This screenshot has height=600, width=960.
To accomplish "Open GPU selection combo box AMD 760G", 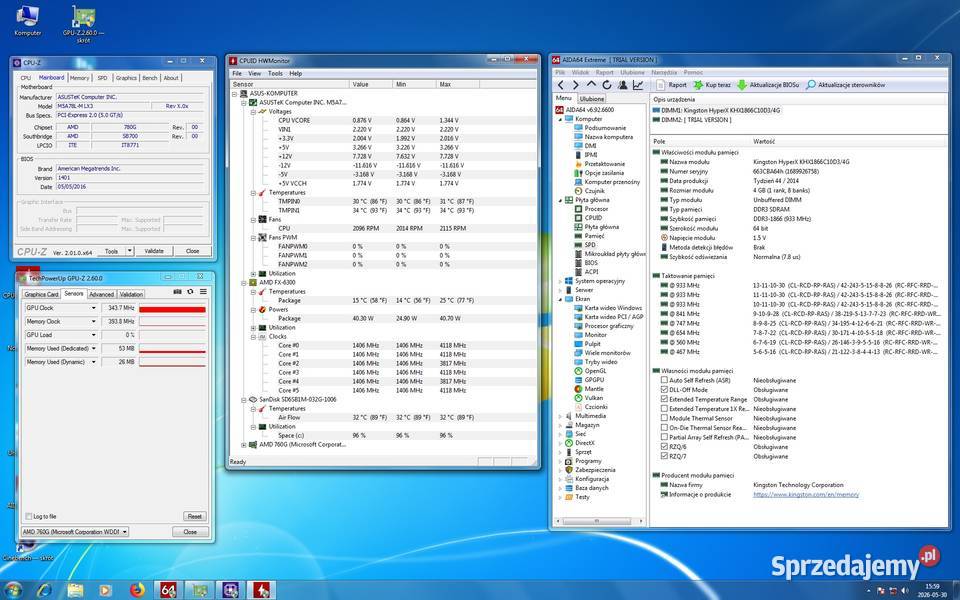I will point(75,532).
